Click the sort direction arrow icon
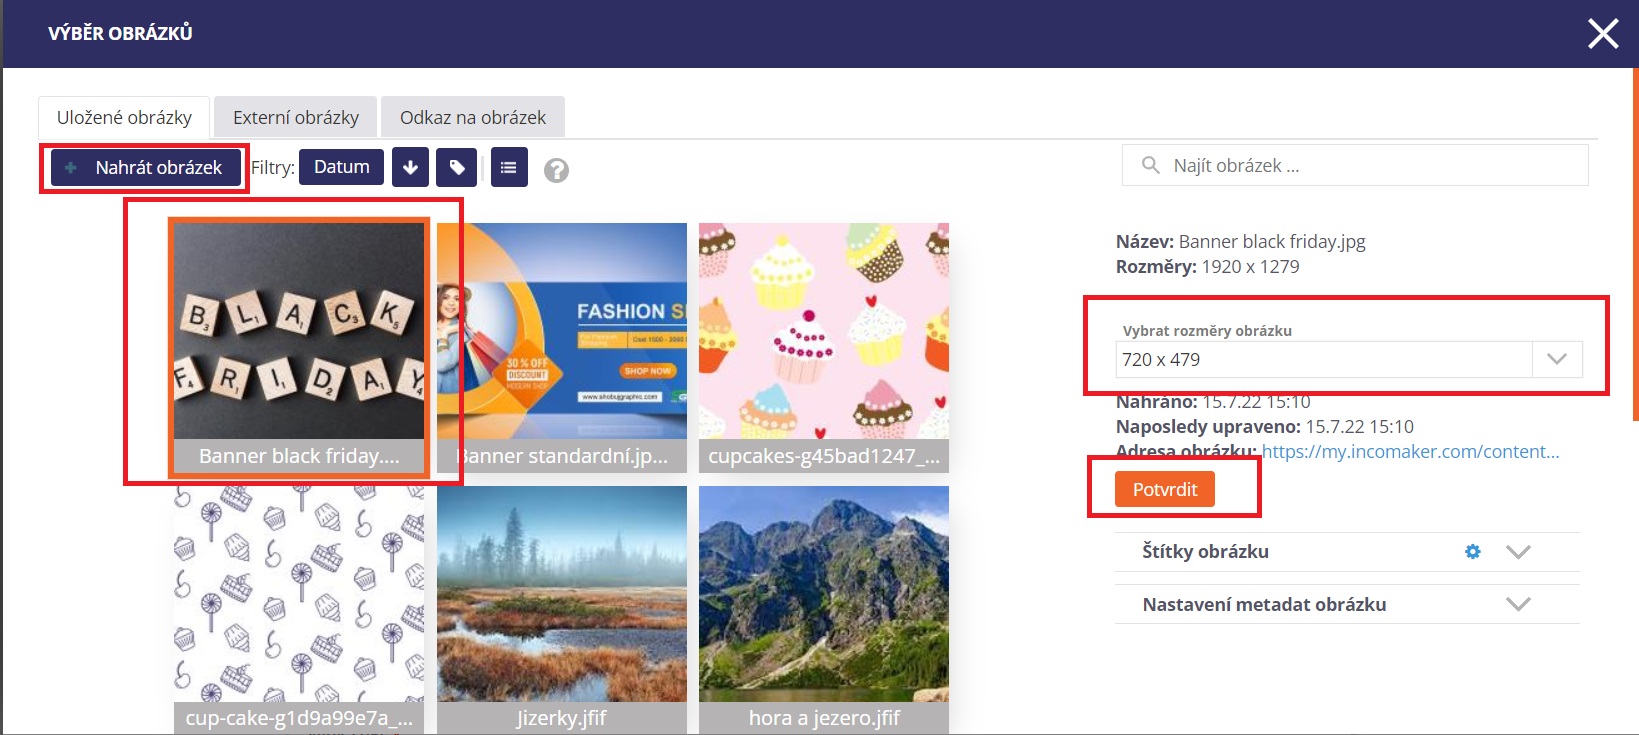This screenshot has width=1639, height=735. click(x=410, y=167)
